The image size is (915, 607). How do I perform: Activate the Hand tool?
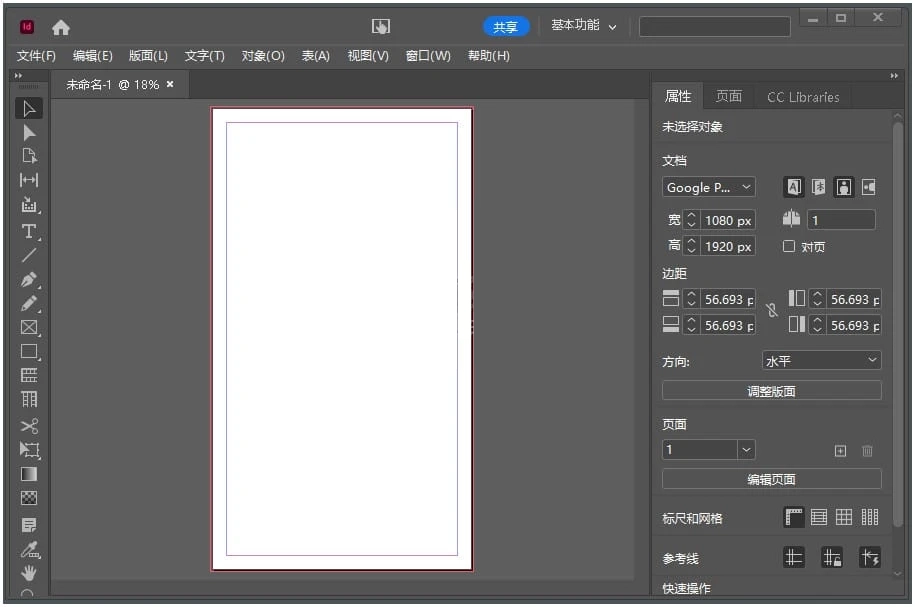(29, 572)
